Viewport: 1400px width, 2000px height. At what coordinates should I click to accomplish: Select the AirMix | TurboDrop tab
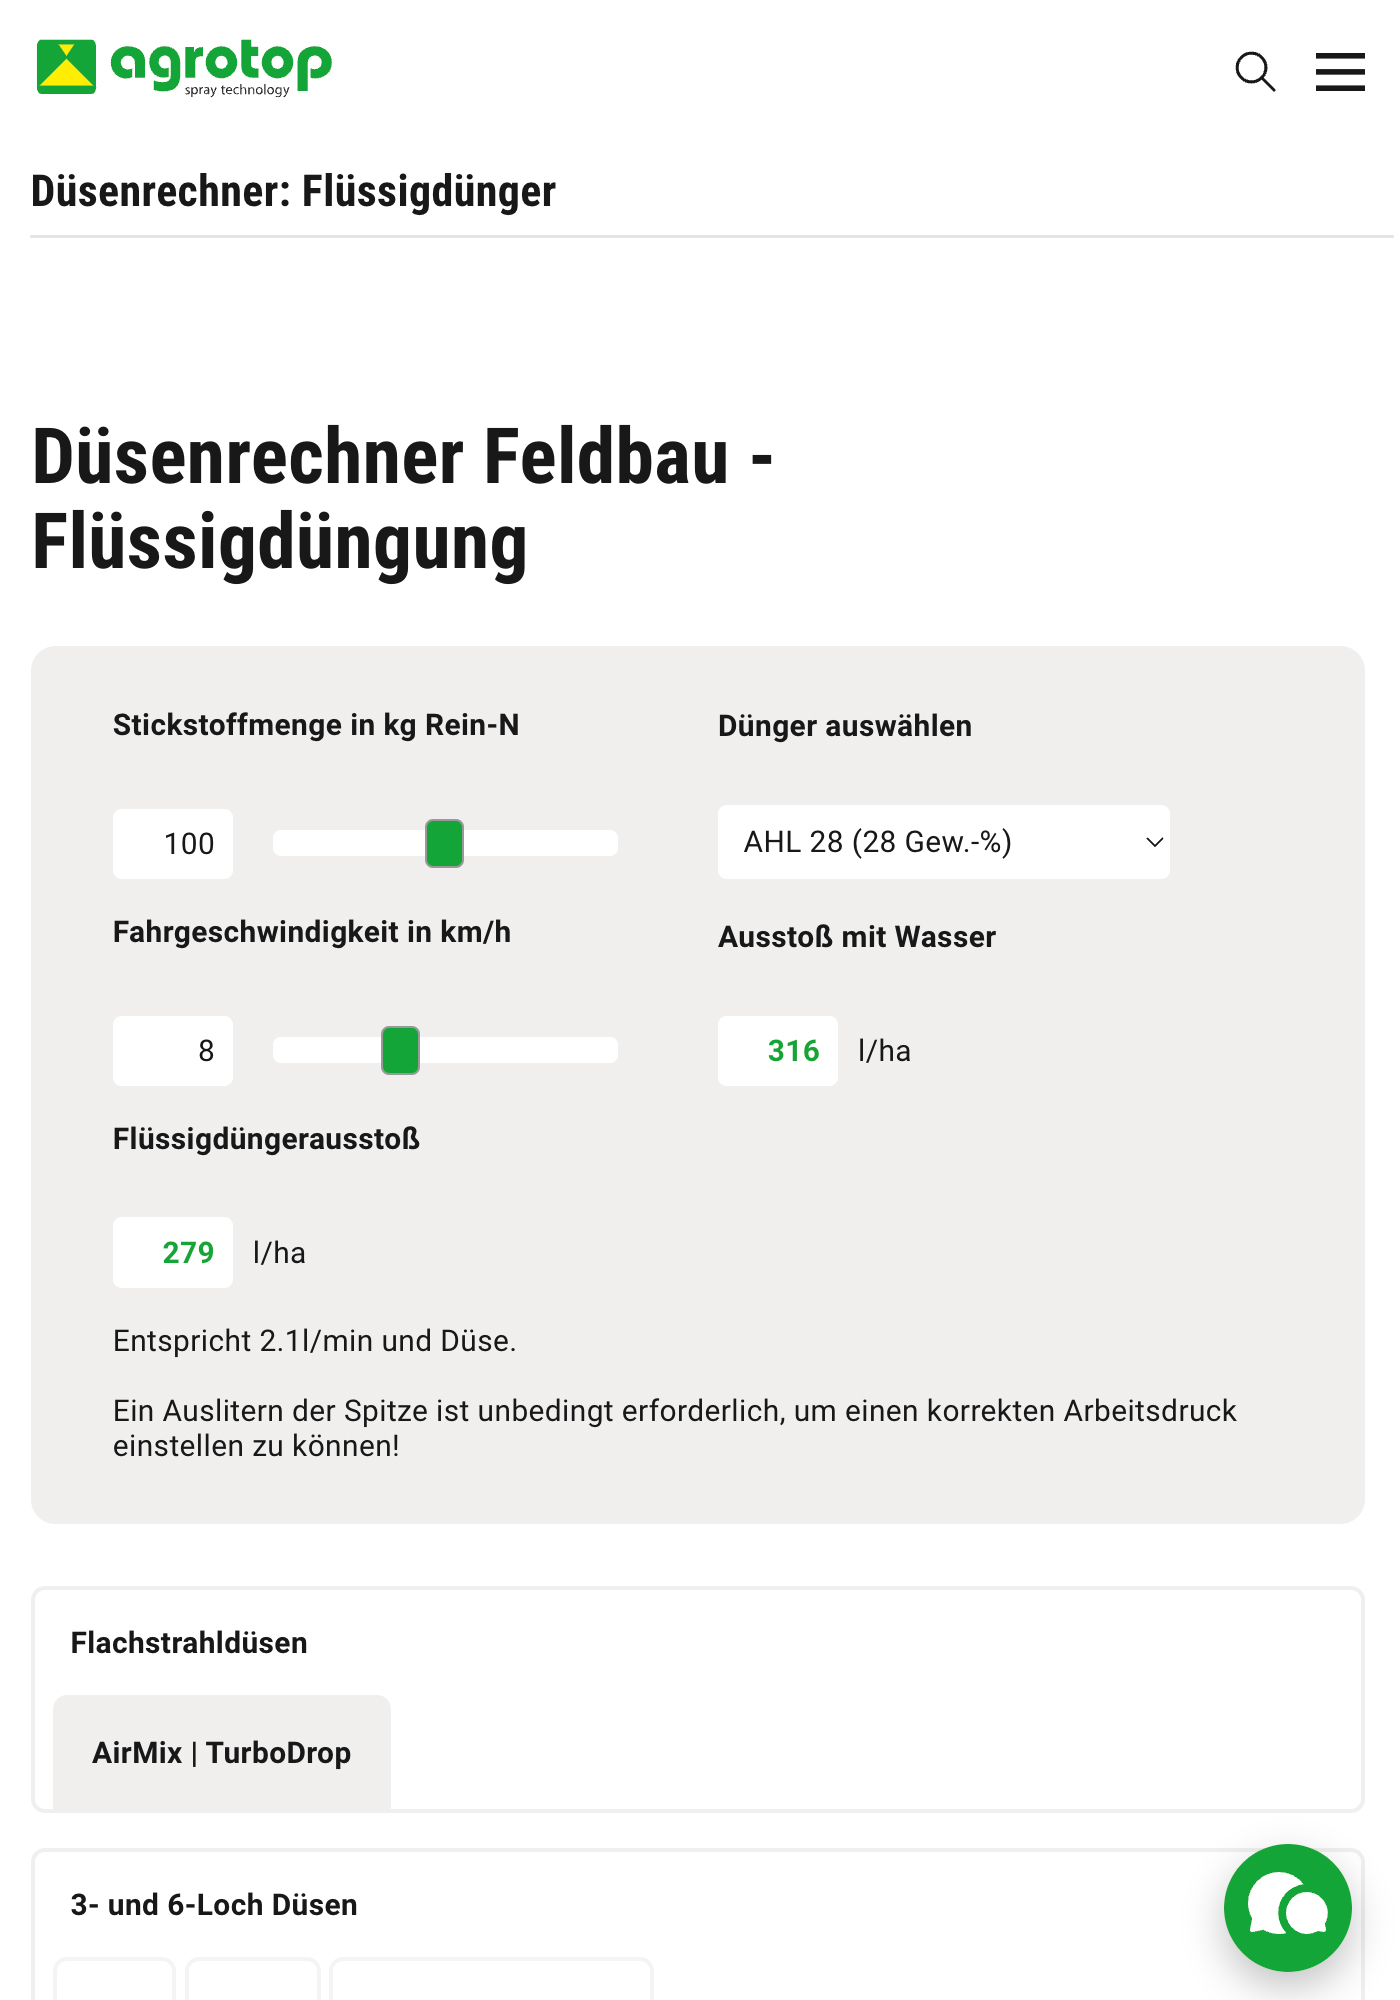221,1753
